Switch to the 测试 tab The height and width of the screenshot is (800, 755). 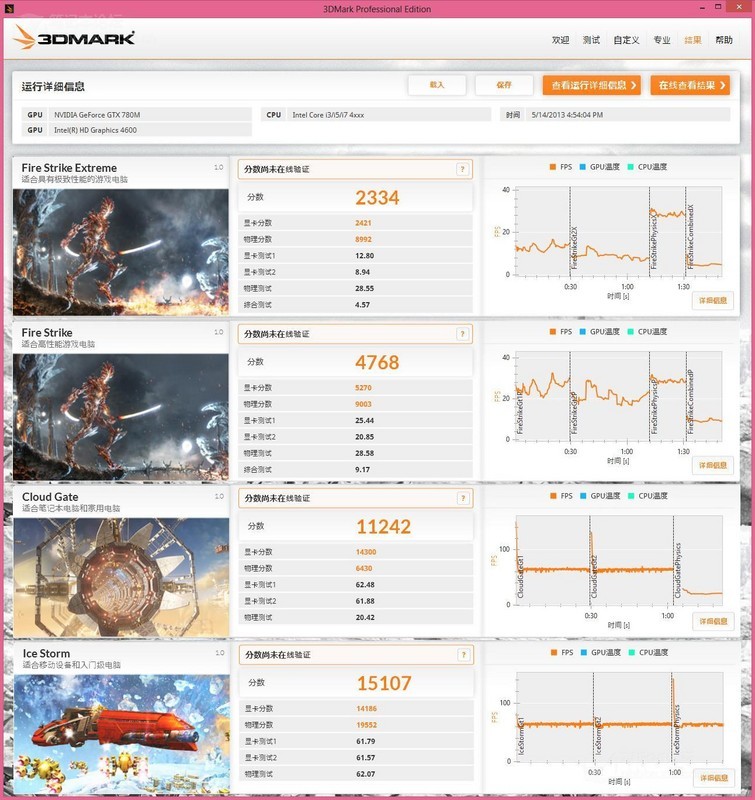click(x=591, y=40)
